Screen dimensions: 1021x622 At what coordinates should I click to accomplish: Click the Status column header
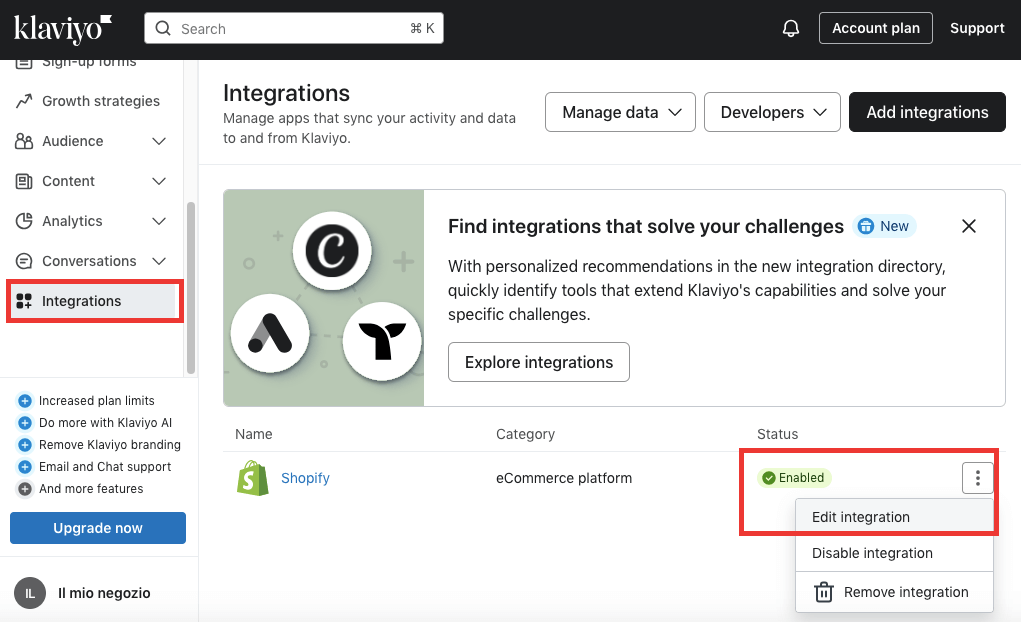777,434
